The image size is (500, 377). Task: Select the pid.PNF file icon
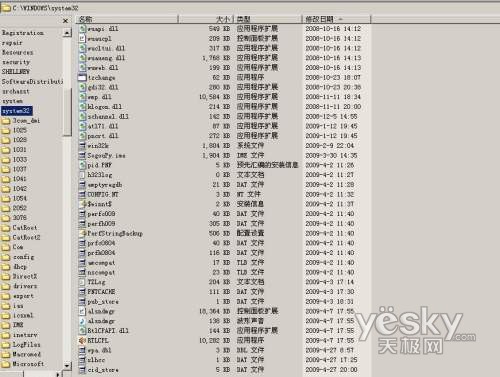(82, 165)
